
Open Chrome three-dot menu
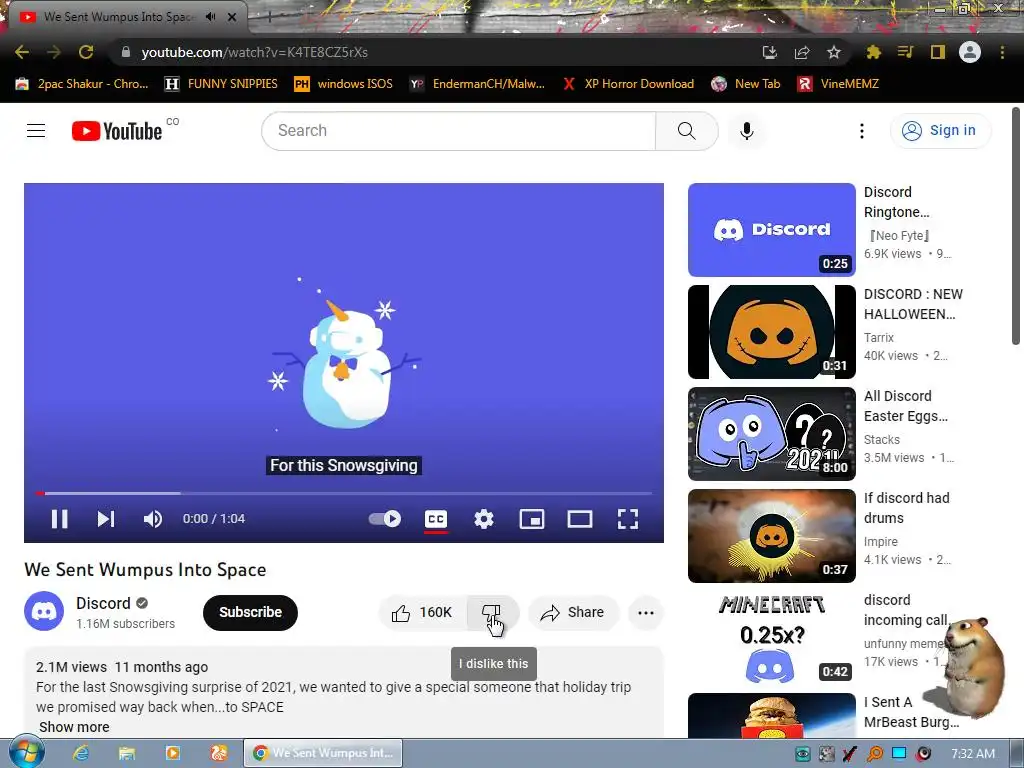1002,52
